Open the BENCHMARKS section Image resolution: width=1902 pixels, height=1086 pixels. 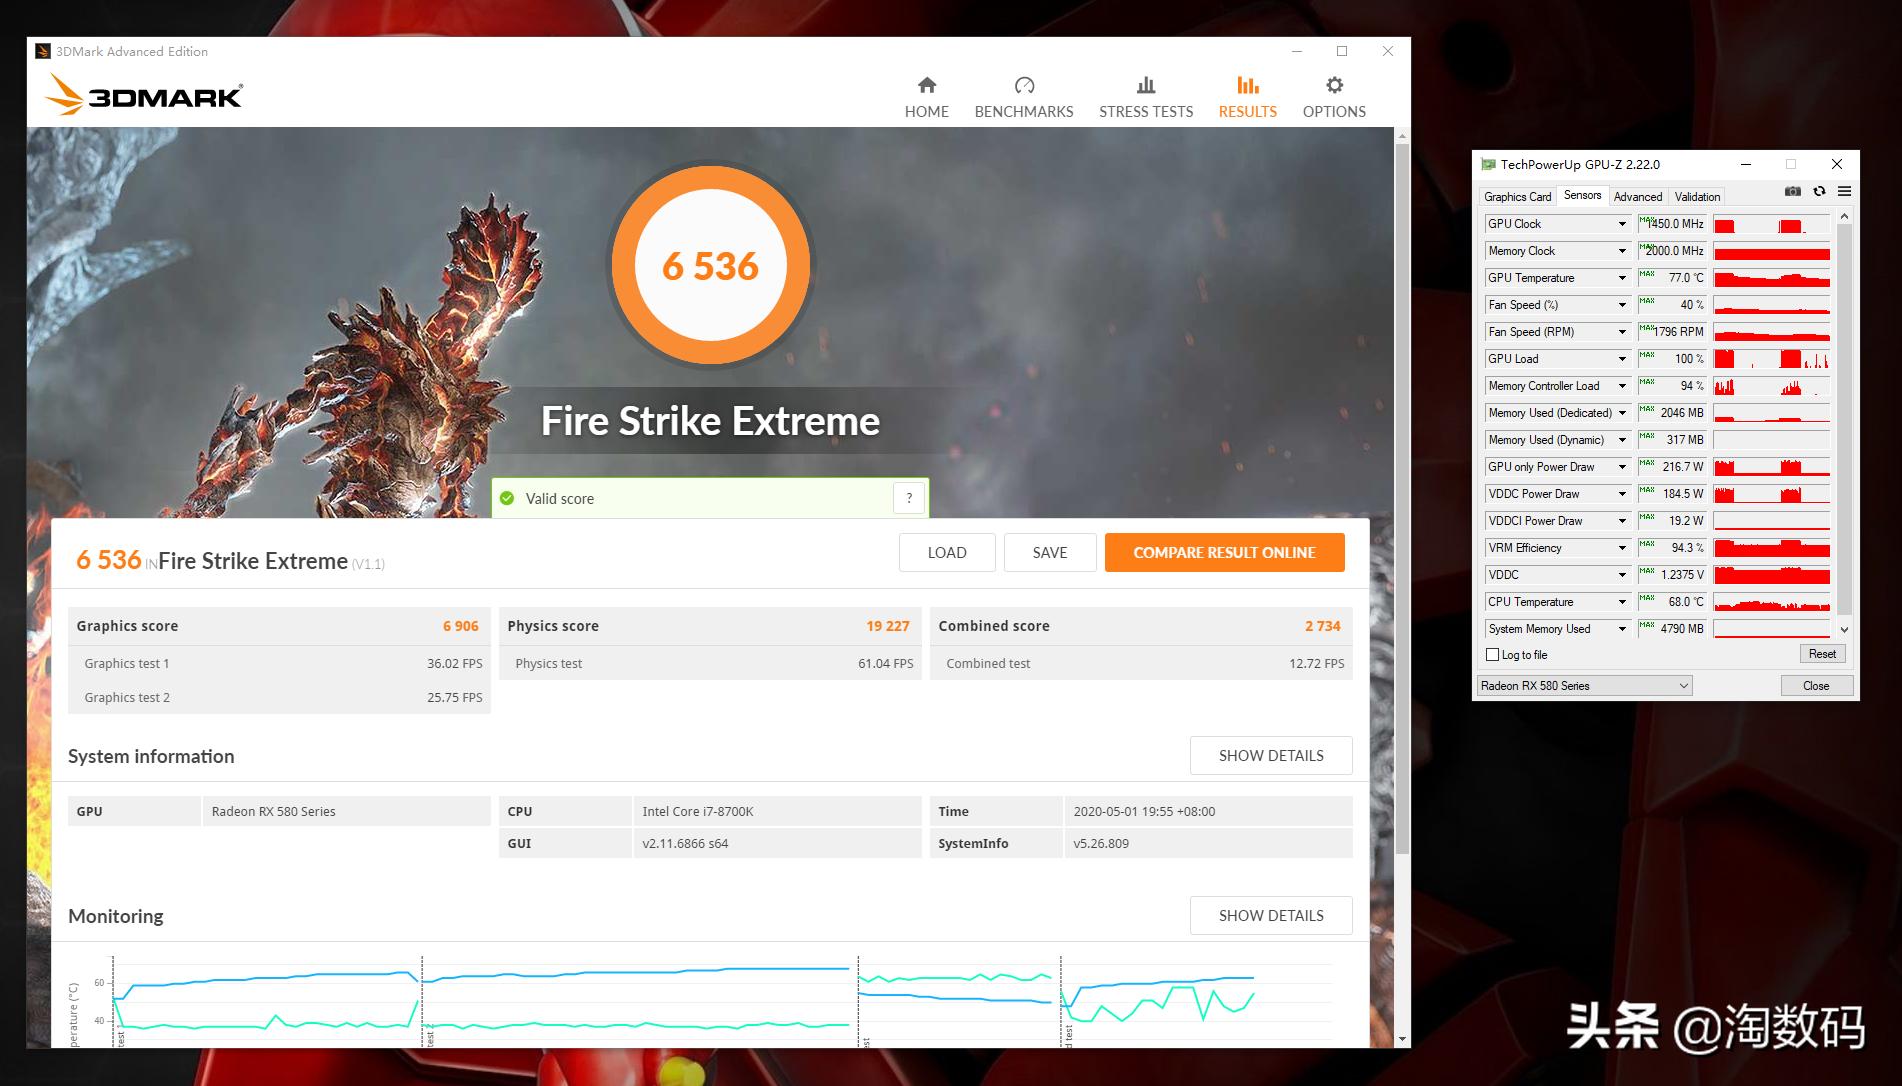1024,98
